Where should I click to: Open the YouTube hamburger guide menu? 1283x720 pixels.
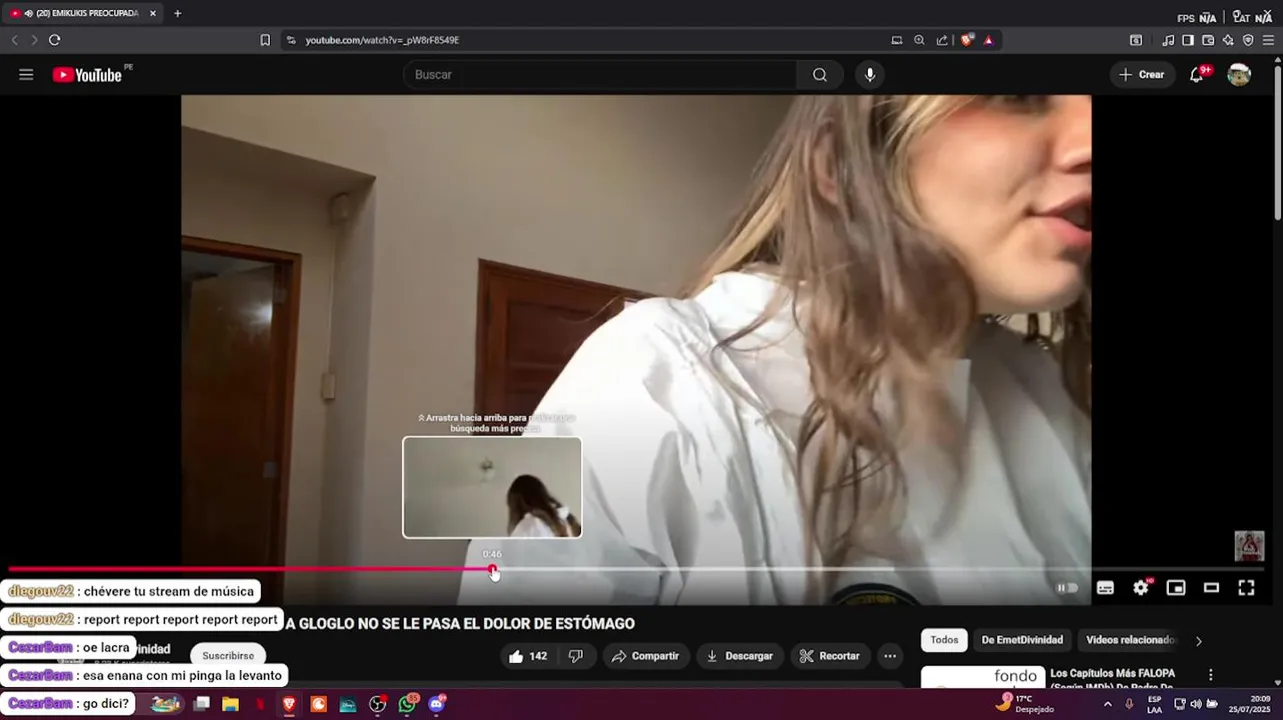pos(26,75)
